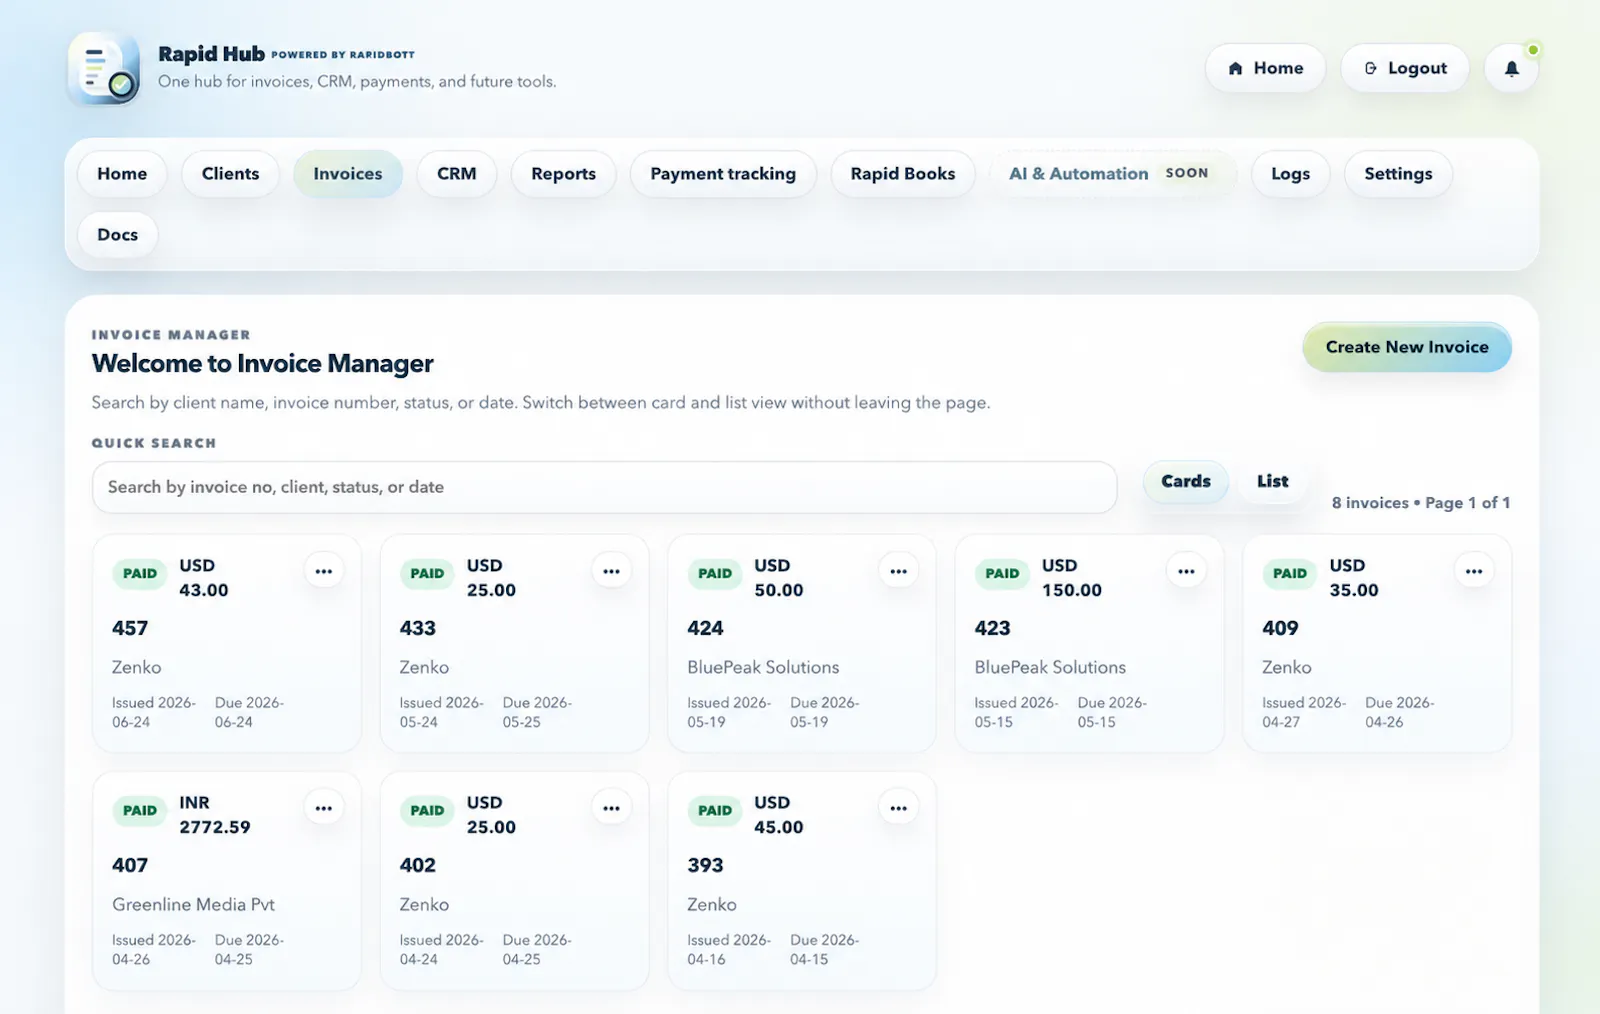Click Greenline Media Pvt client name
Image resolution: width=1600 pixels, height=1014 pixels.
tap(193, 904)
